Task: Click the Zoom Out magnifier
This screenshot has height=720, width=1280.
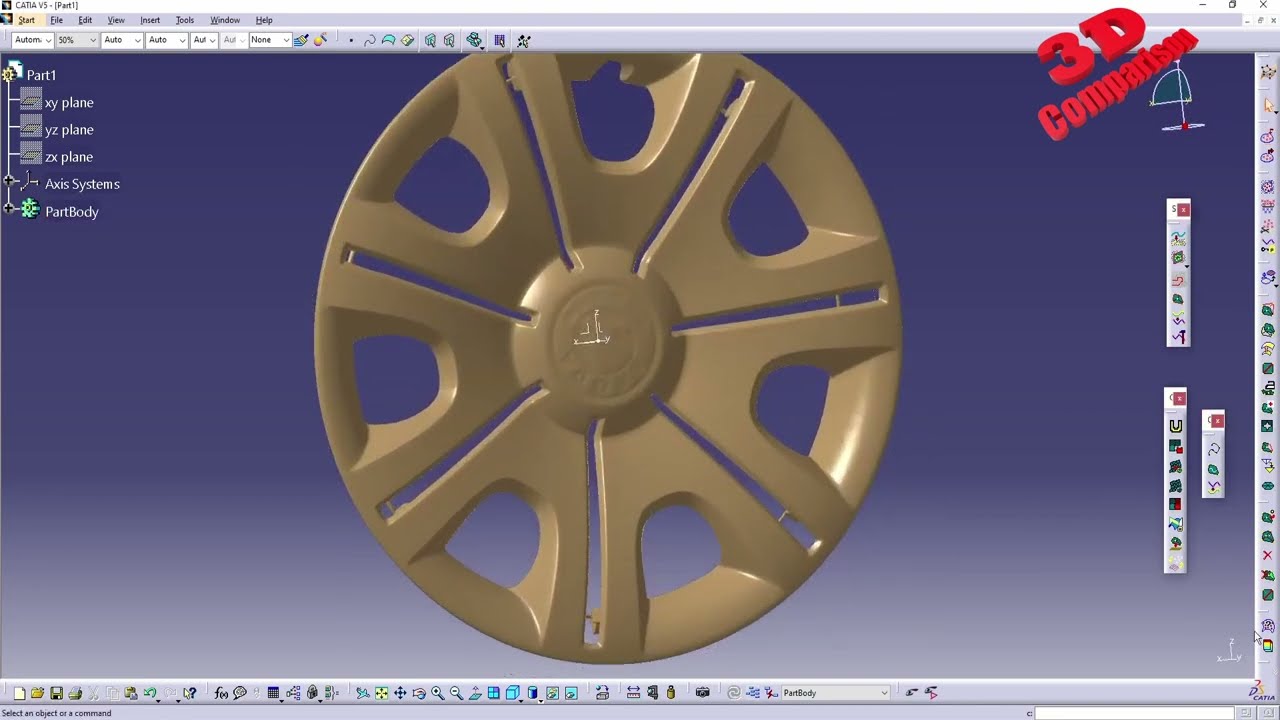Action: (456, 693)
